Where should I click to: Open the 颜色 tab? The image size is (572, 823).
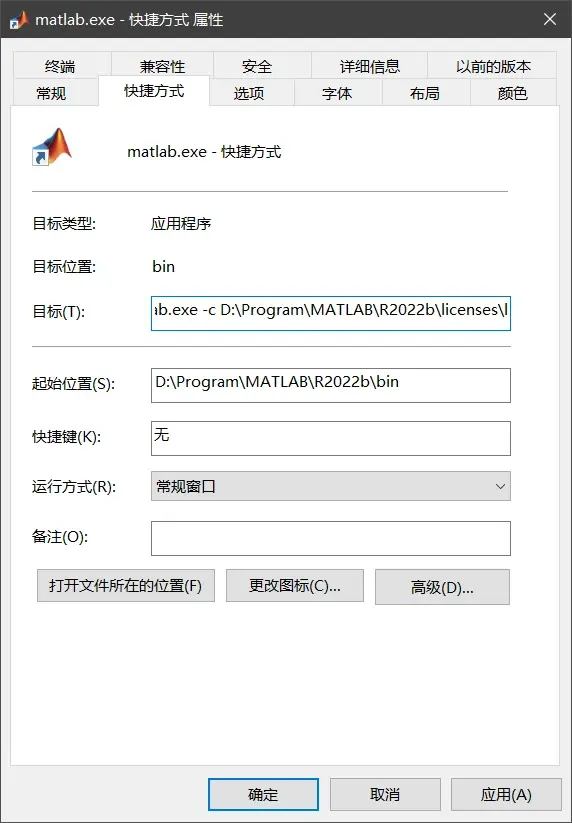513,93
